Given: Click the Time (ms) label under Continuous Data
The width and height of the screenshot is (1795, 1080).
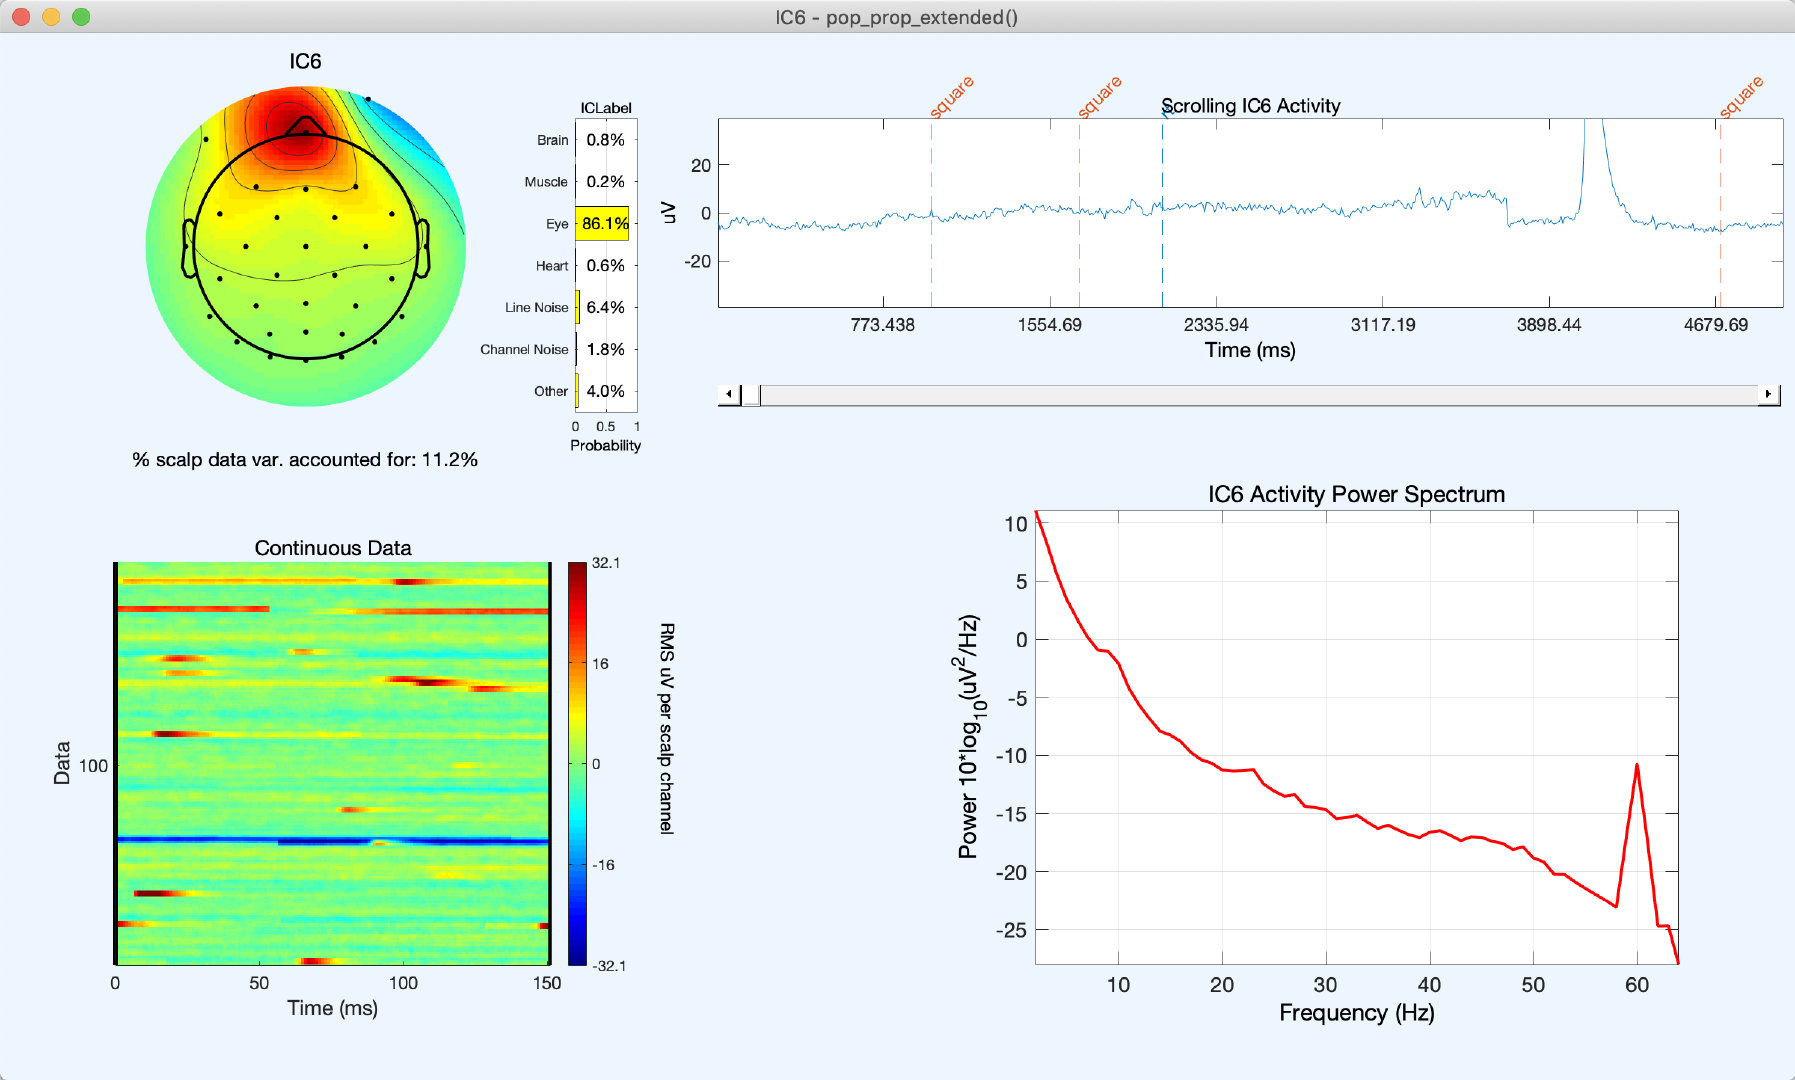Looking at the screenshot, I should [x=332, y=1008].
